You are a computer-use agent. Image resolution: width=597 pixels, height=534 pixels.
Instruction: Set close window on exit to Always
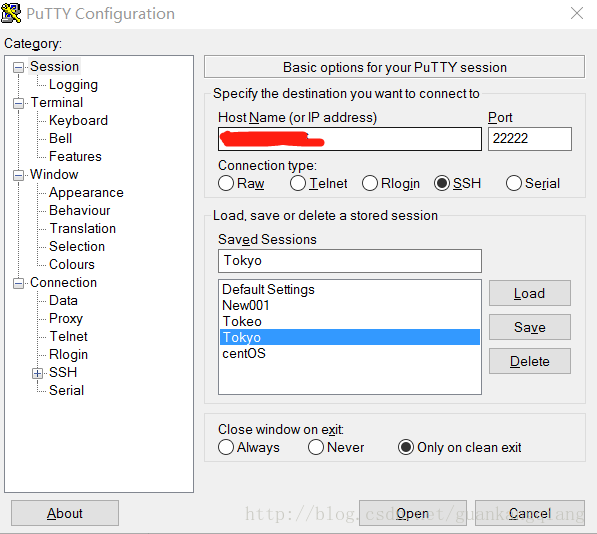click(226, 447)
